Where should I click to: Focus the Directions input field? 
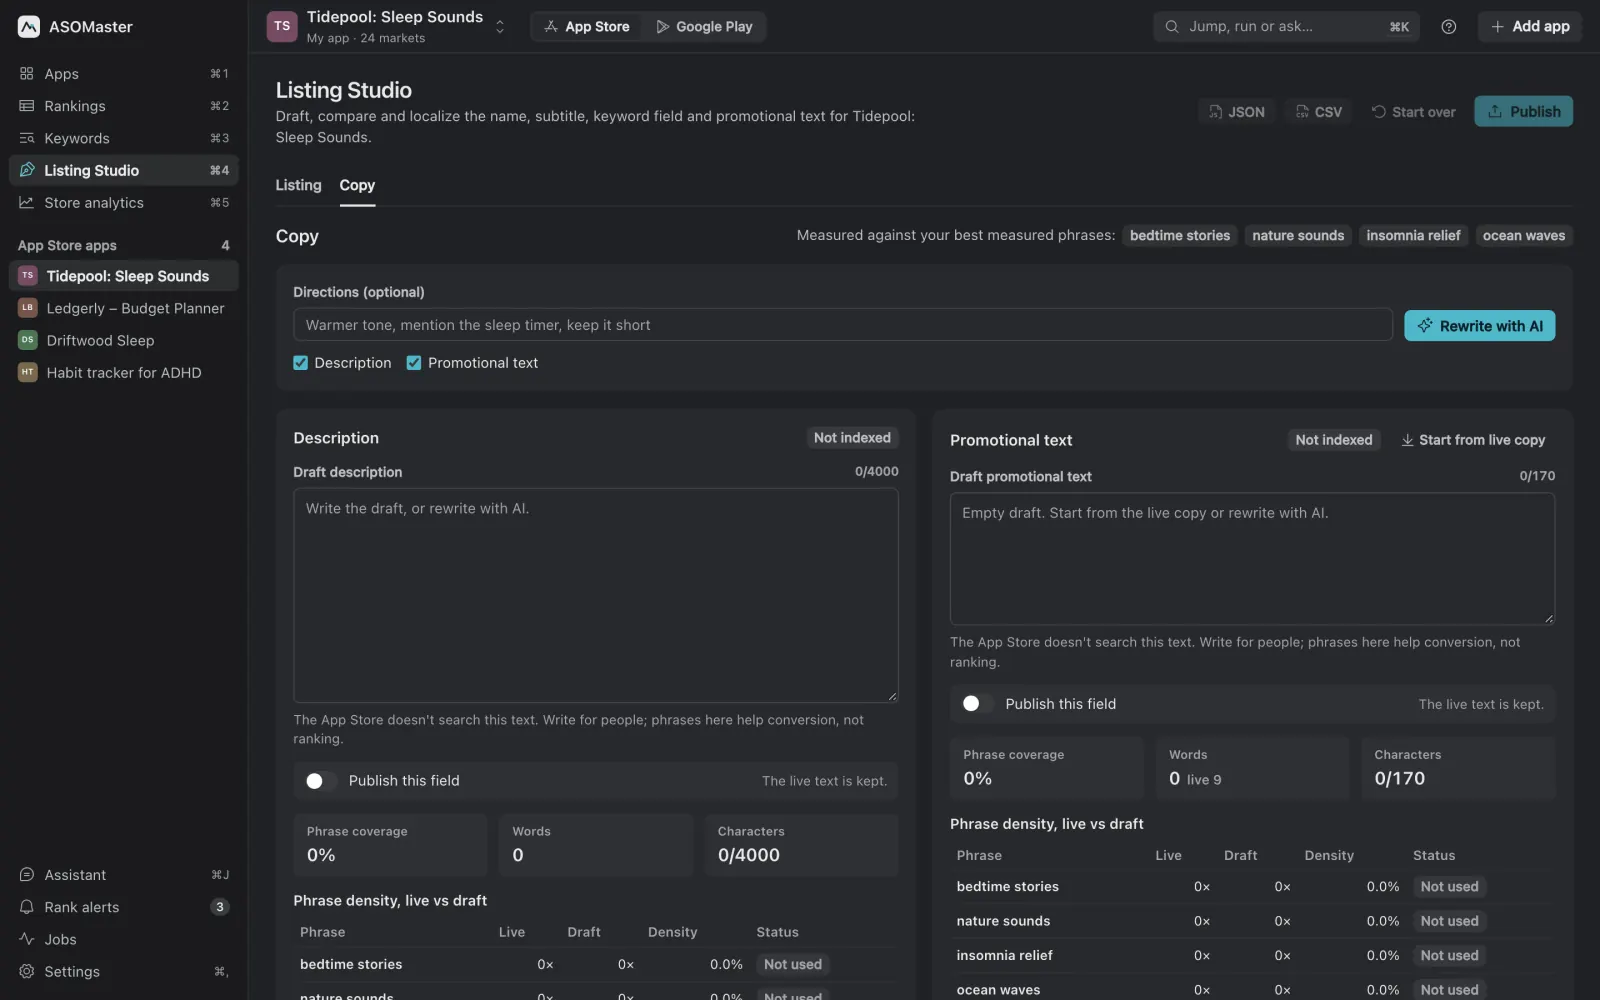pos(842,325)
